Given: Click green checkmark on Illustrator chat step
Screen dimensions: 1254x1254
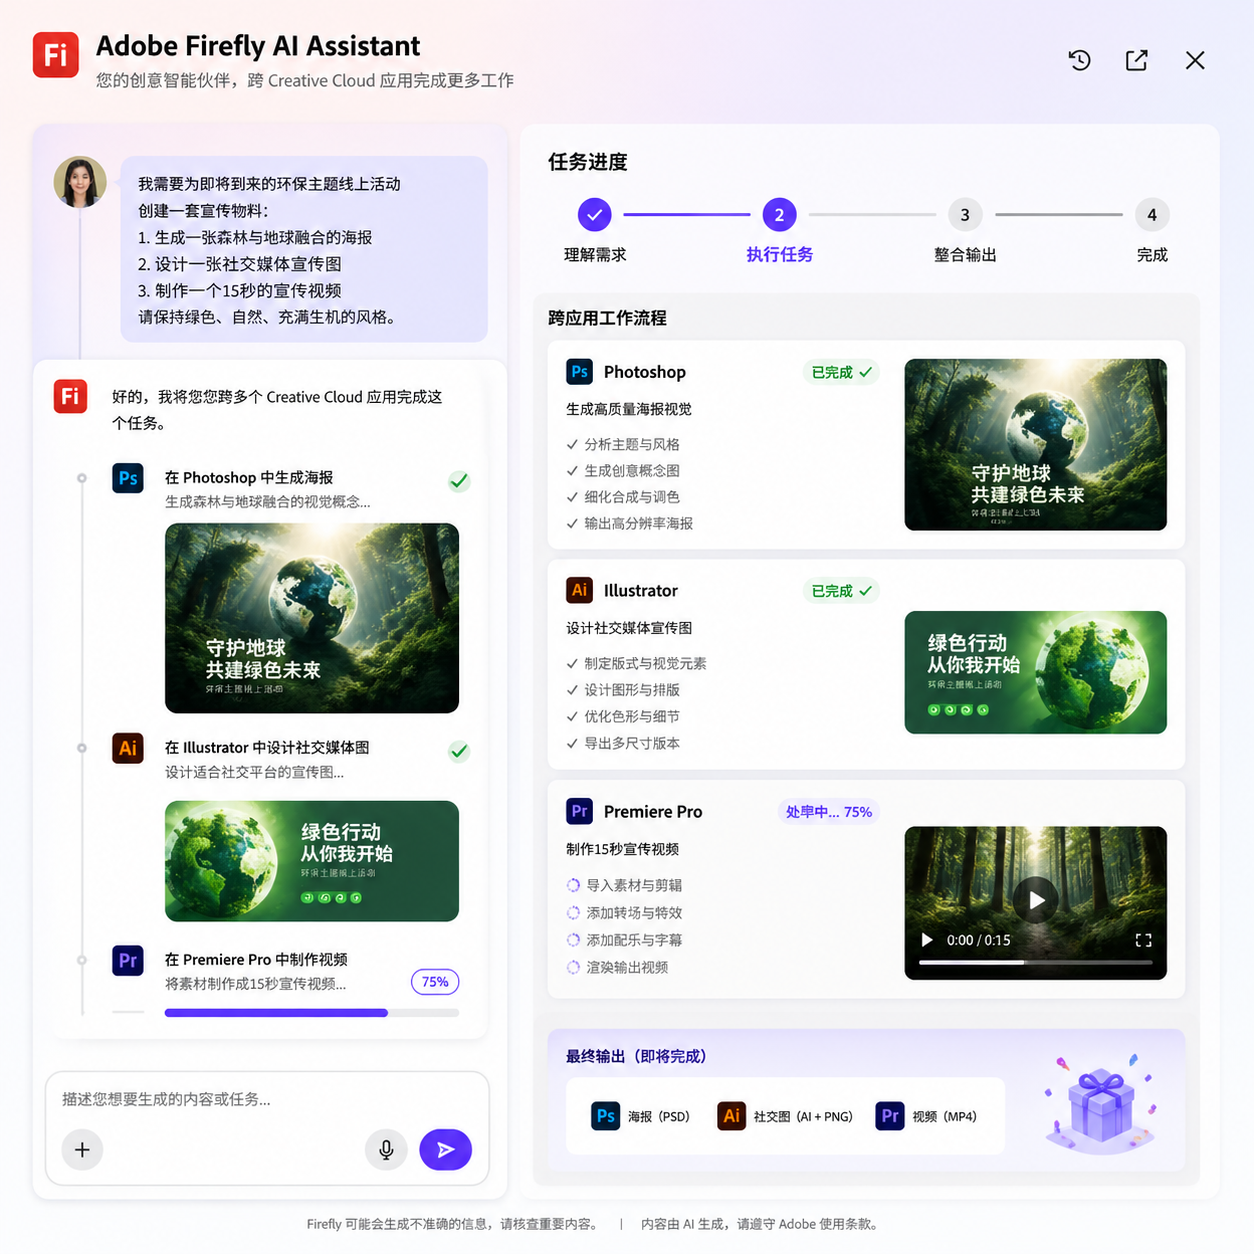Looking at the screenshot, I should click(x=459, y=751).
